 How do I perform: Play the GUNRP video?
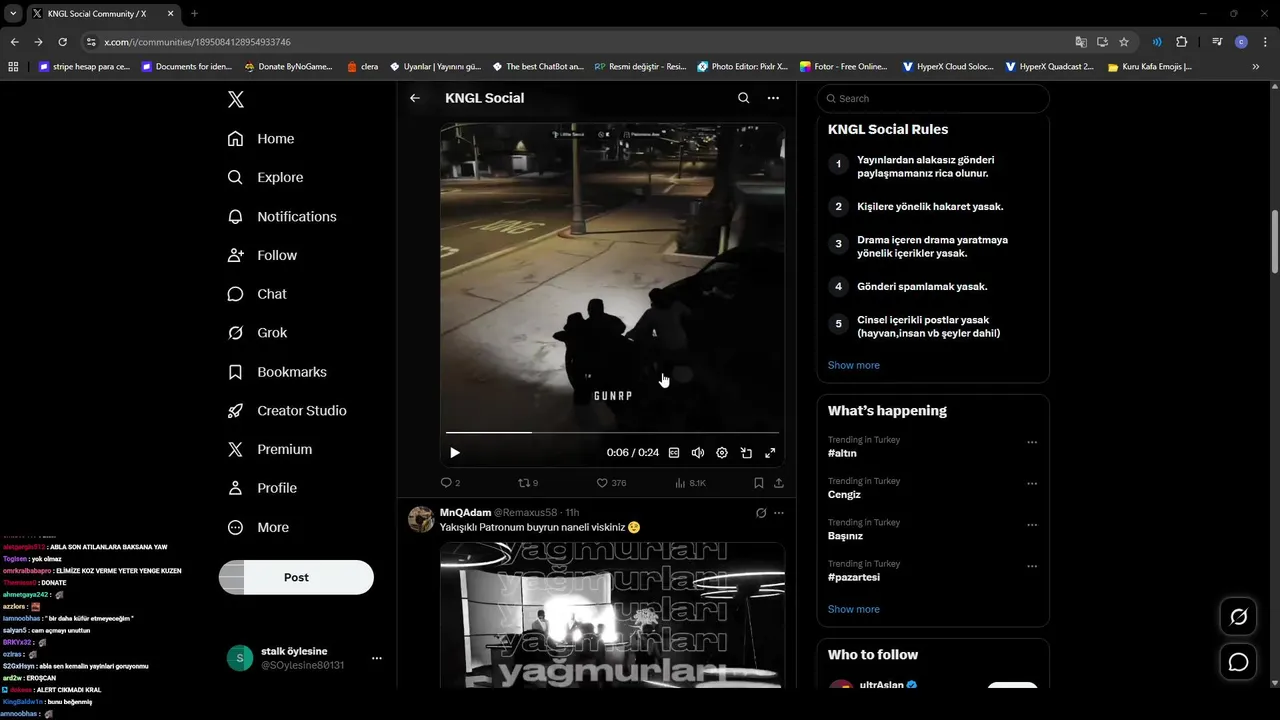click(x=455, y=453)
